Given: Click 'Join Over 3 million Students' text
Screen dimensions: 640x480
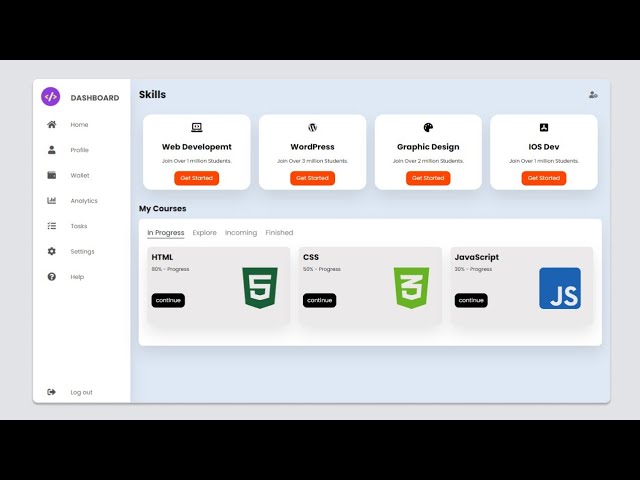Looking at the screenshot, I should [313, 161].
